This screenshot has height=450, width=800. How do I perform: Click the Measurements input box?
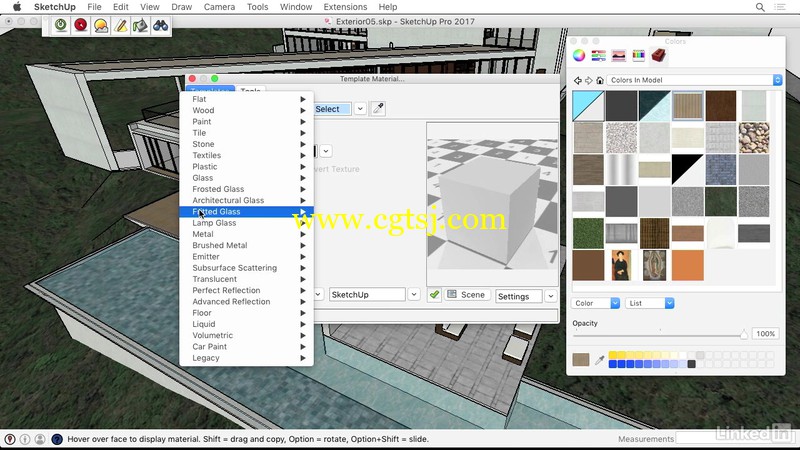click(735, 438)
